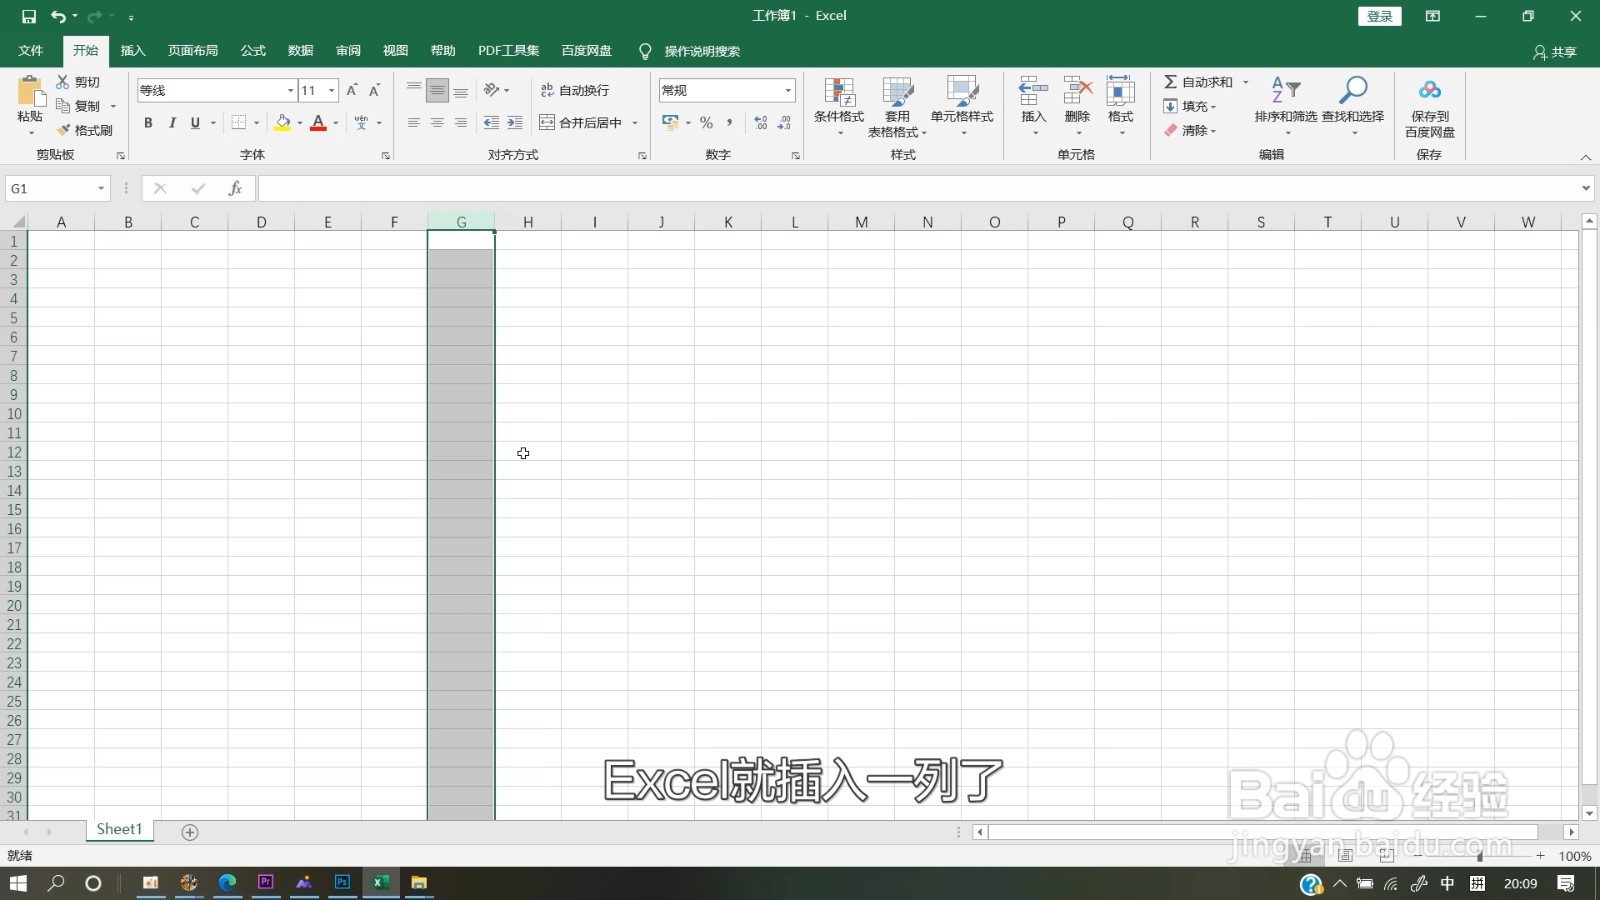Viewport: 1600px width, 900px height.
Task: Open the Format 格式 cells menu
Action: (x=1121, y=106)
